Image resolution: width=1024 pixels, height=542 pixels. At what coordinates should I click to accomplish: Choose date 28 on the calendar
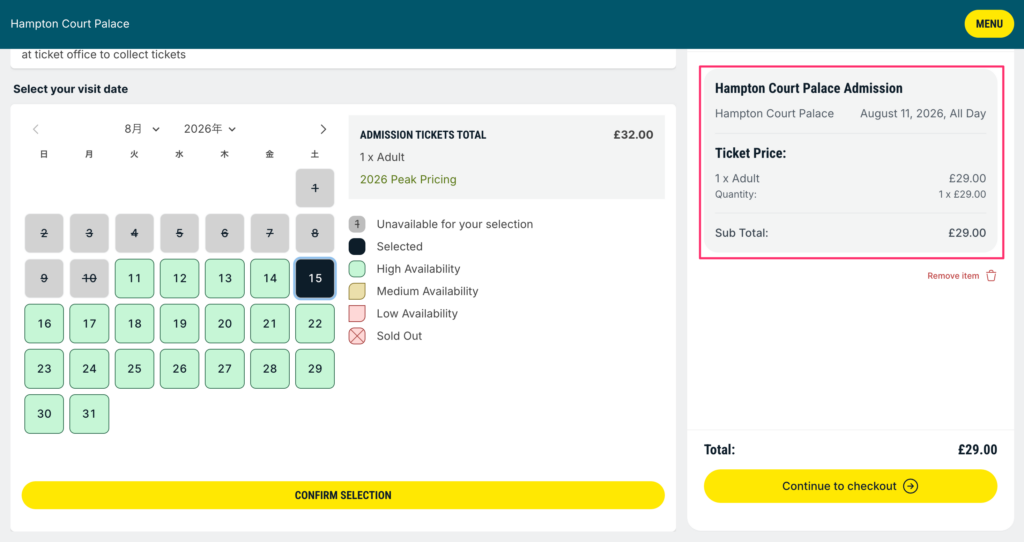pos(270,368)
